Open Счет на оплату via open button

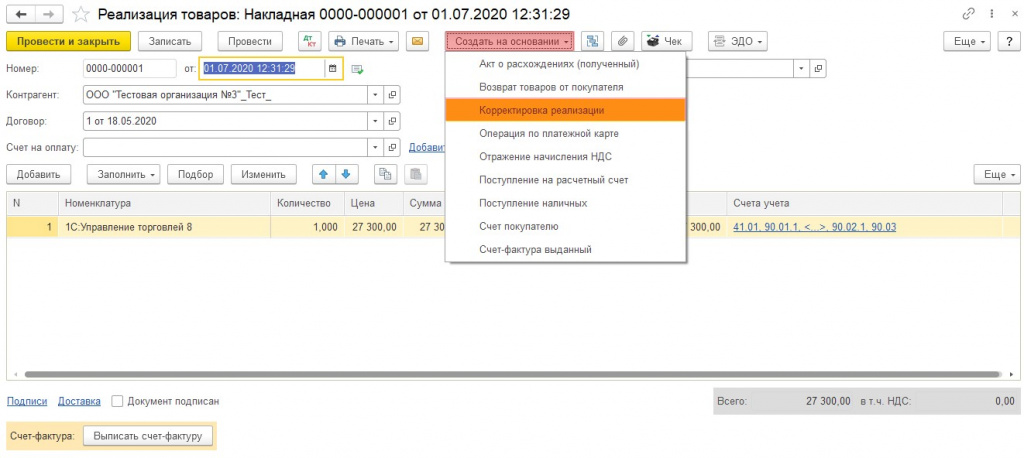pyautogui.click(x=392, y=148)
